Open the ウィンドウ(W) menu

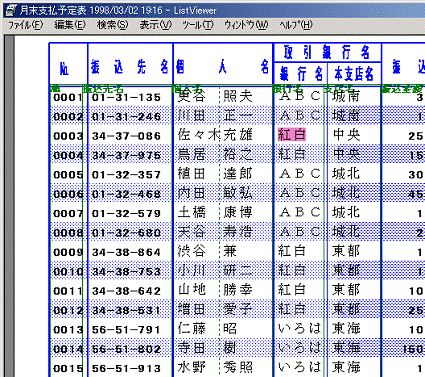point(246,25)
